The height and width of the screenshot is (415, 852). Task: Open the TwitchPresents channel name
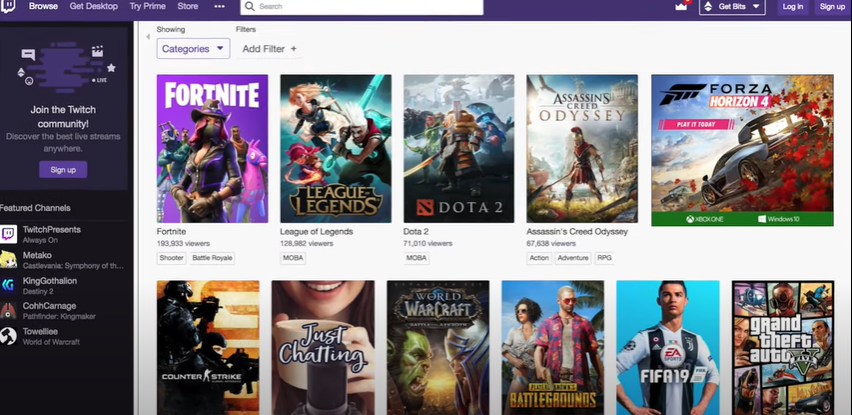52,230
